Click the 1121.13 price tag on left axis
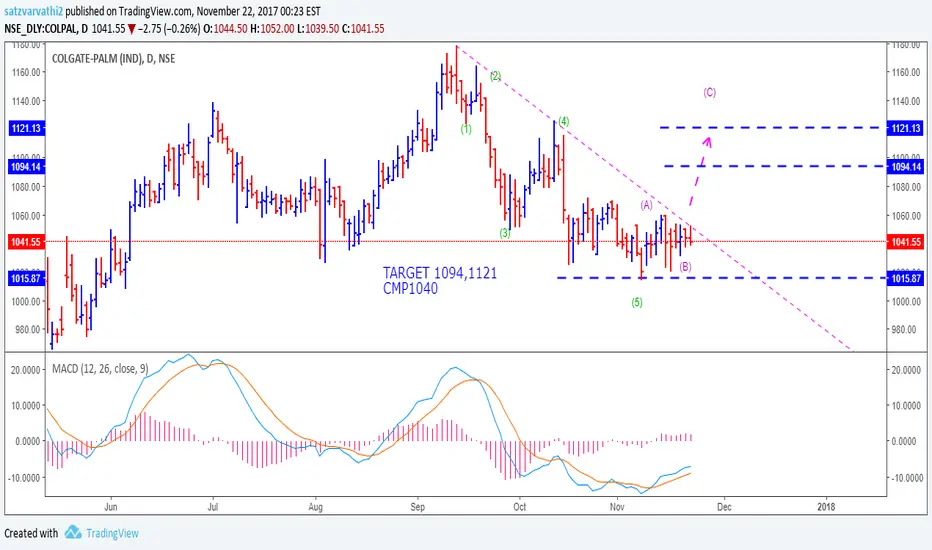Viewport: 932px width, 550px height. tap(26, 128)
